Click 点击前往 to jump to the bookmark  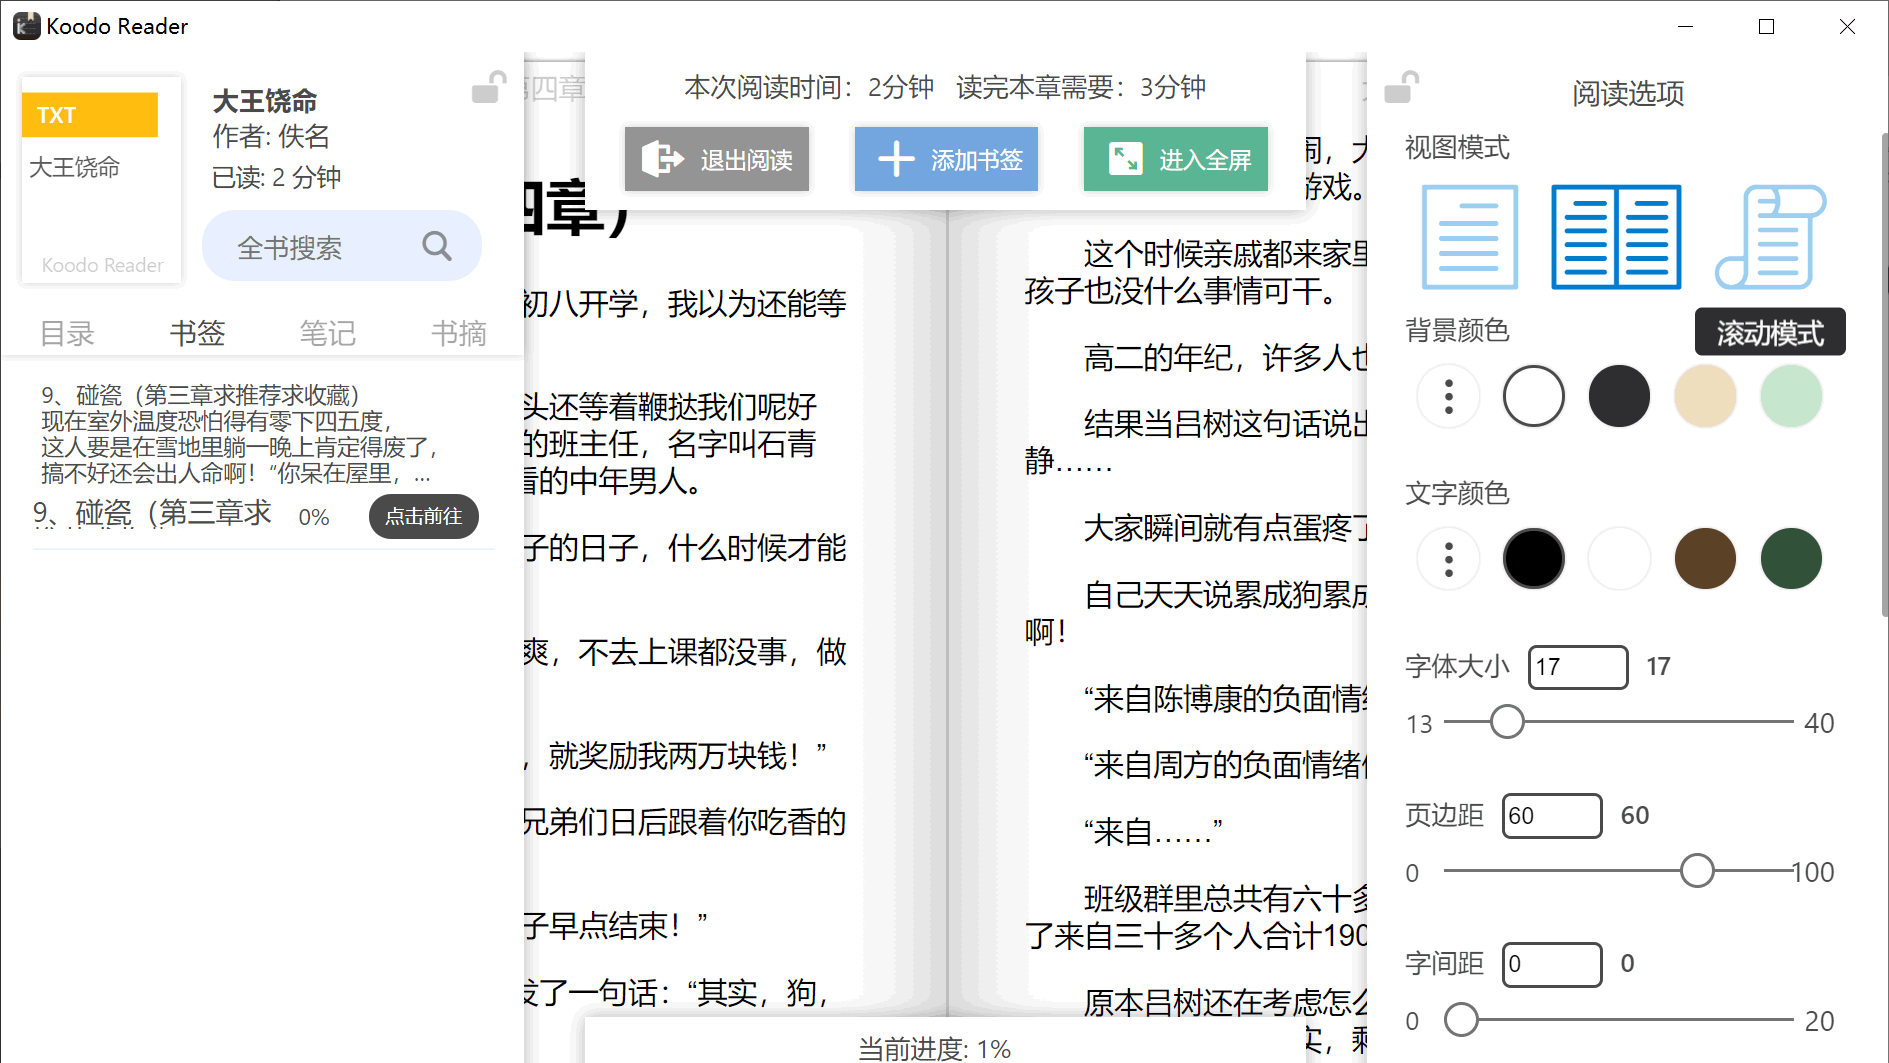(423, 516)
